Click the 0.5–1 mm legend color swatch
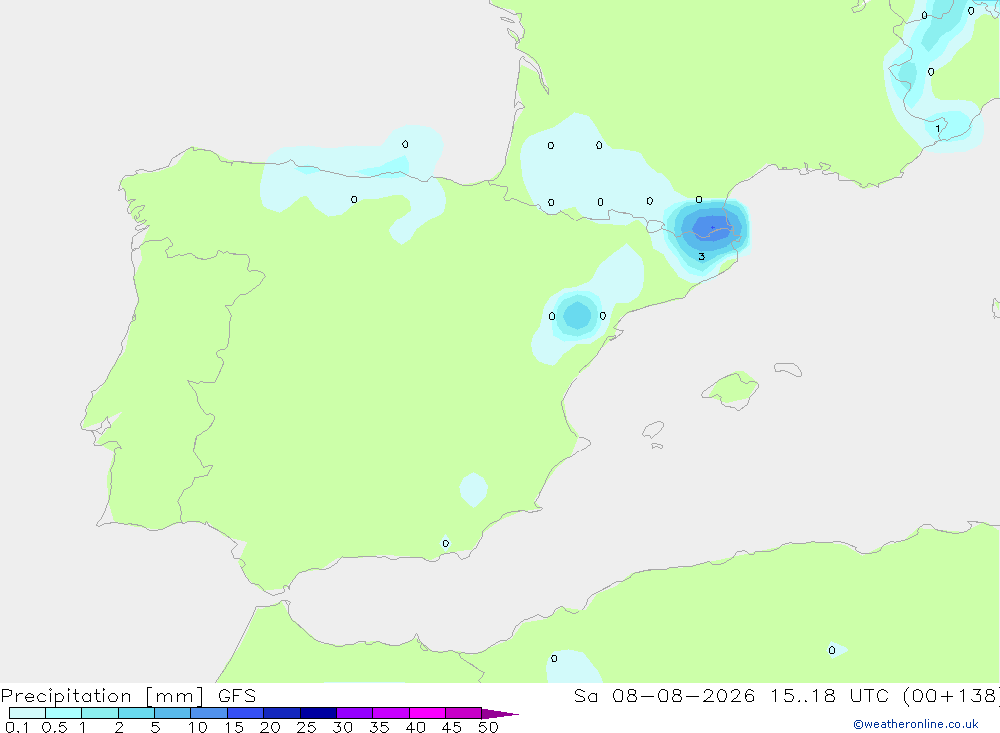Viewport: 1000px width, 733px height. point(63,713)
